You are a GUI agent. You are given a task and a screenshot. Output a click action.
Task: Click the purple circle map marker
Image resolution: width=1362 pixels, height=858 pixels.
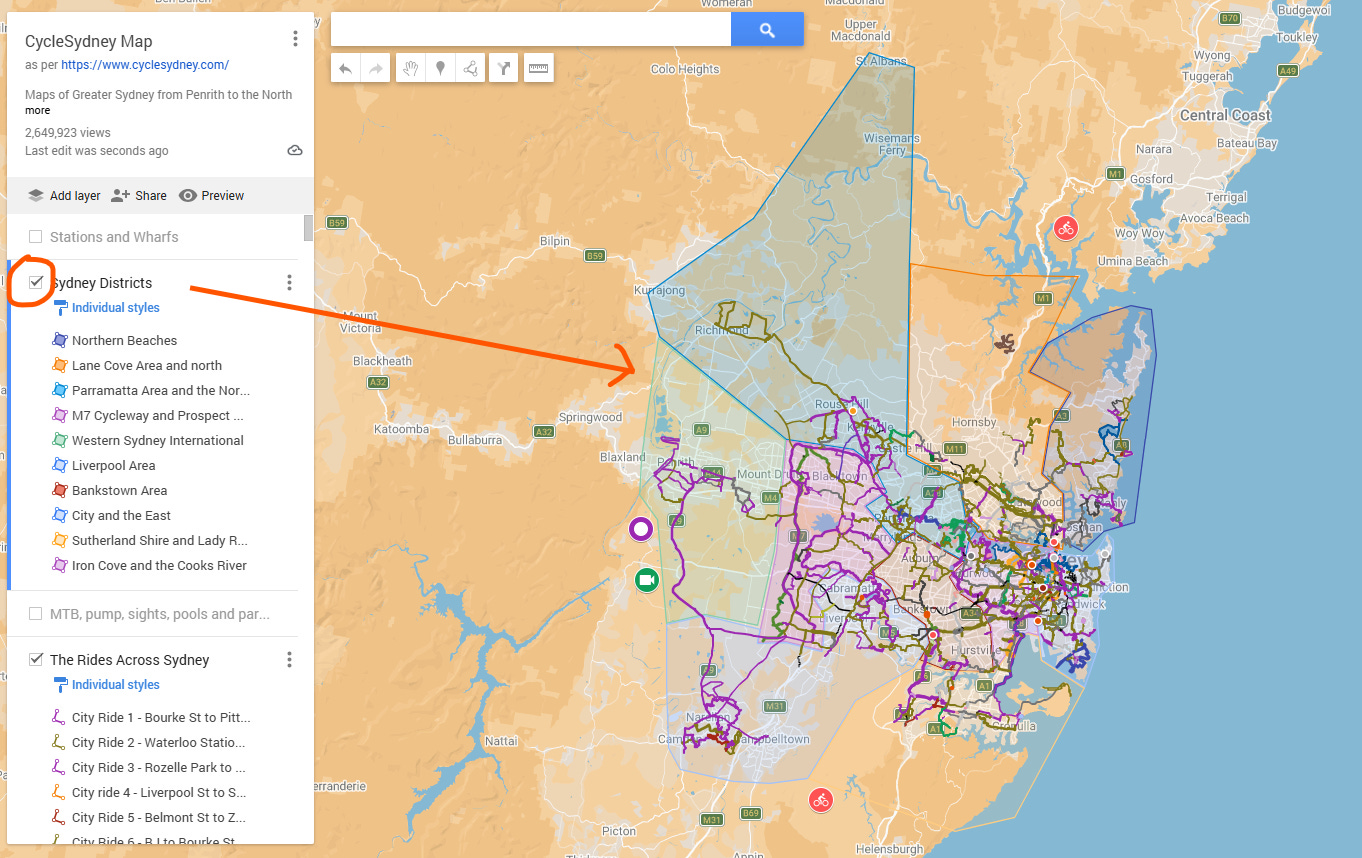[641, 529]
